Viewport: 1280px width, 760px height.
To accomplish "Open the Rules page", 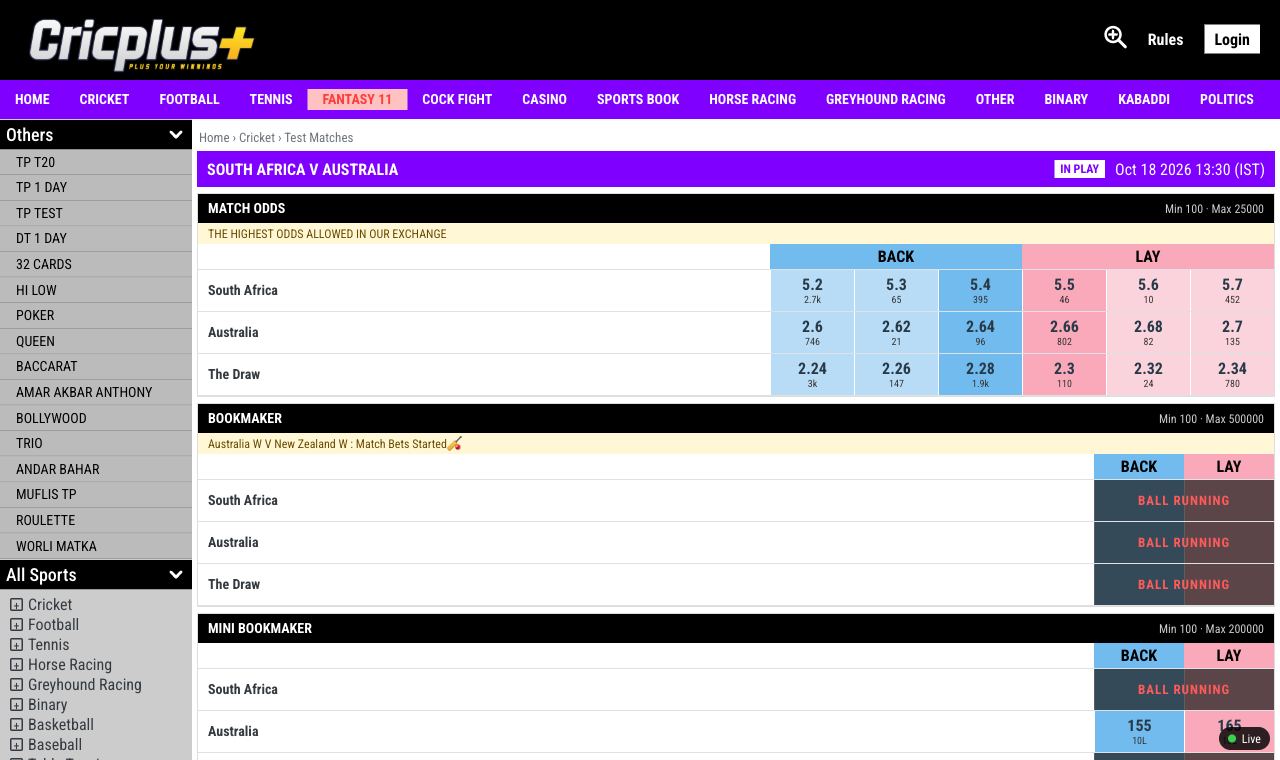I will [x=1165, y=40].
